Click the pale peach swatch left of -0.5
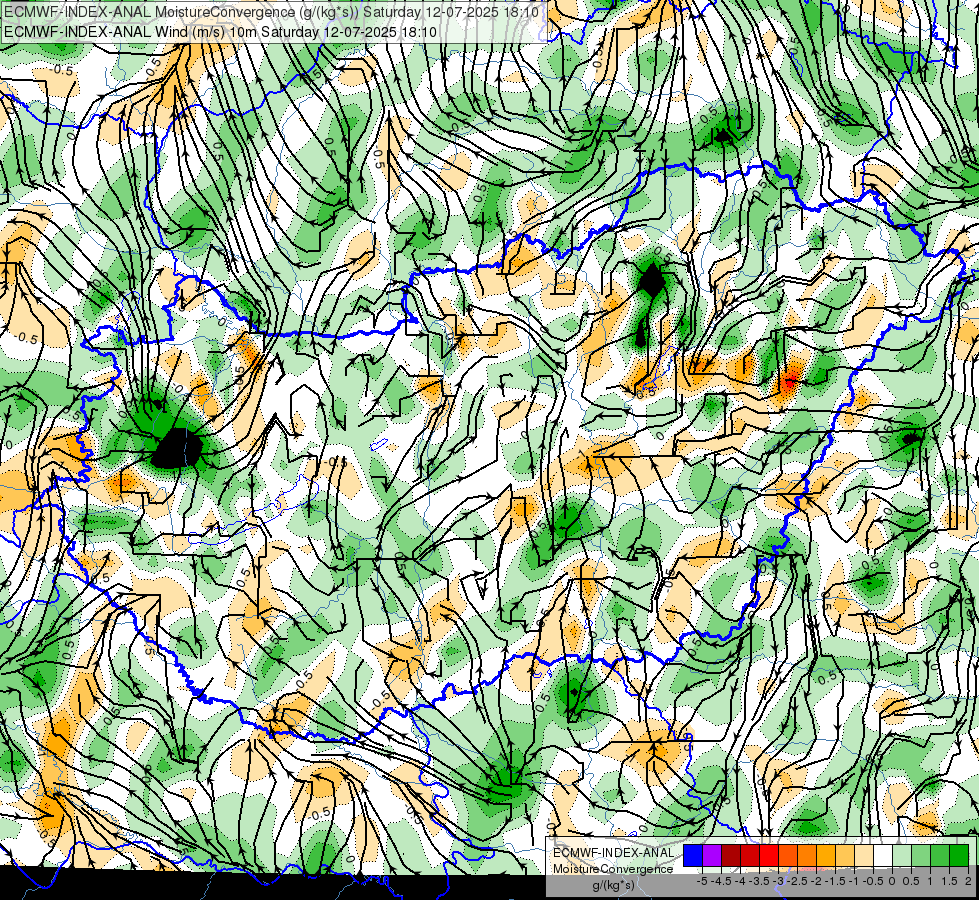The image size is (979, 900). coord(864,855)
